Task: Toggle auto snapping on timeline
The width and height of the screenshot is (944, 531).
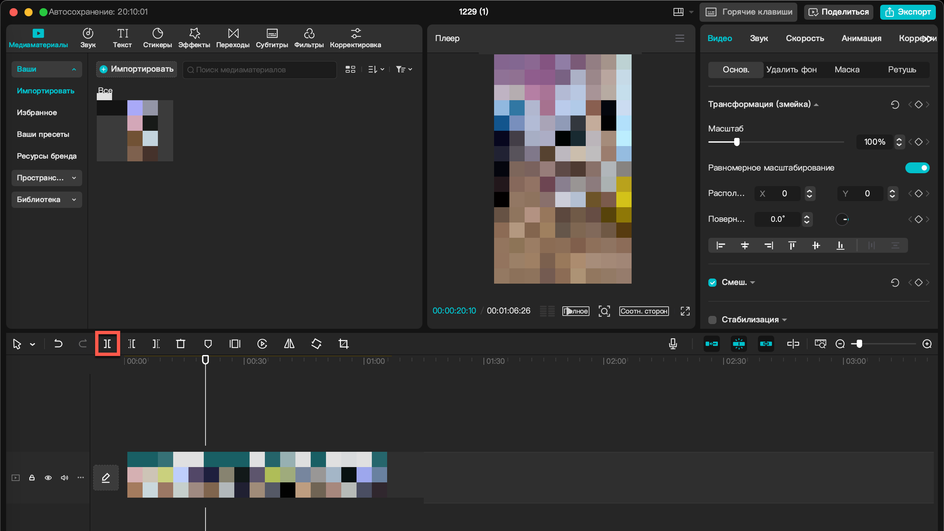Action: coord(739,344)
